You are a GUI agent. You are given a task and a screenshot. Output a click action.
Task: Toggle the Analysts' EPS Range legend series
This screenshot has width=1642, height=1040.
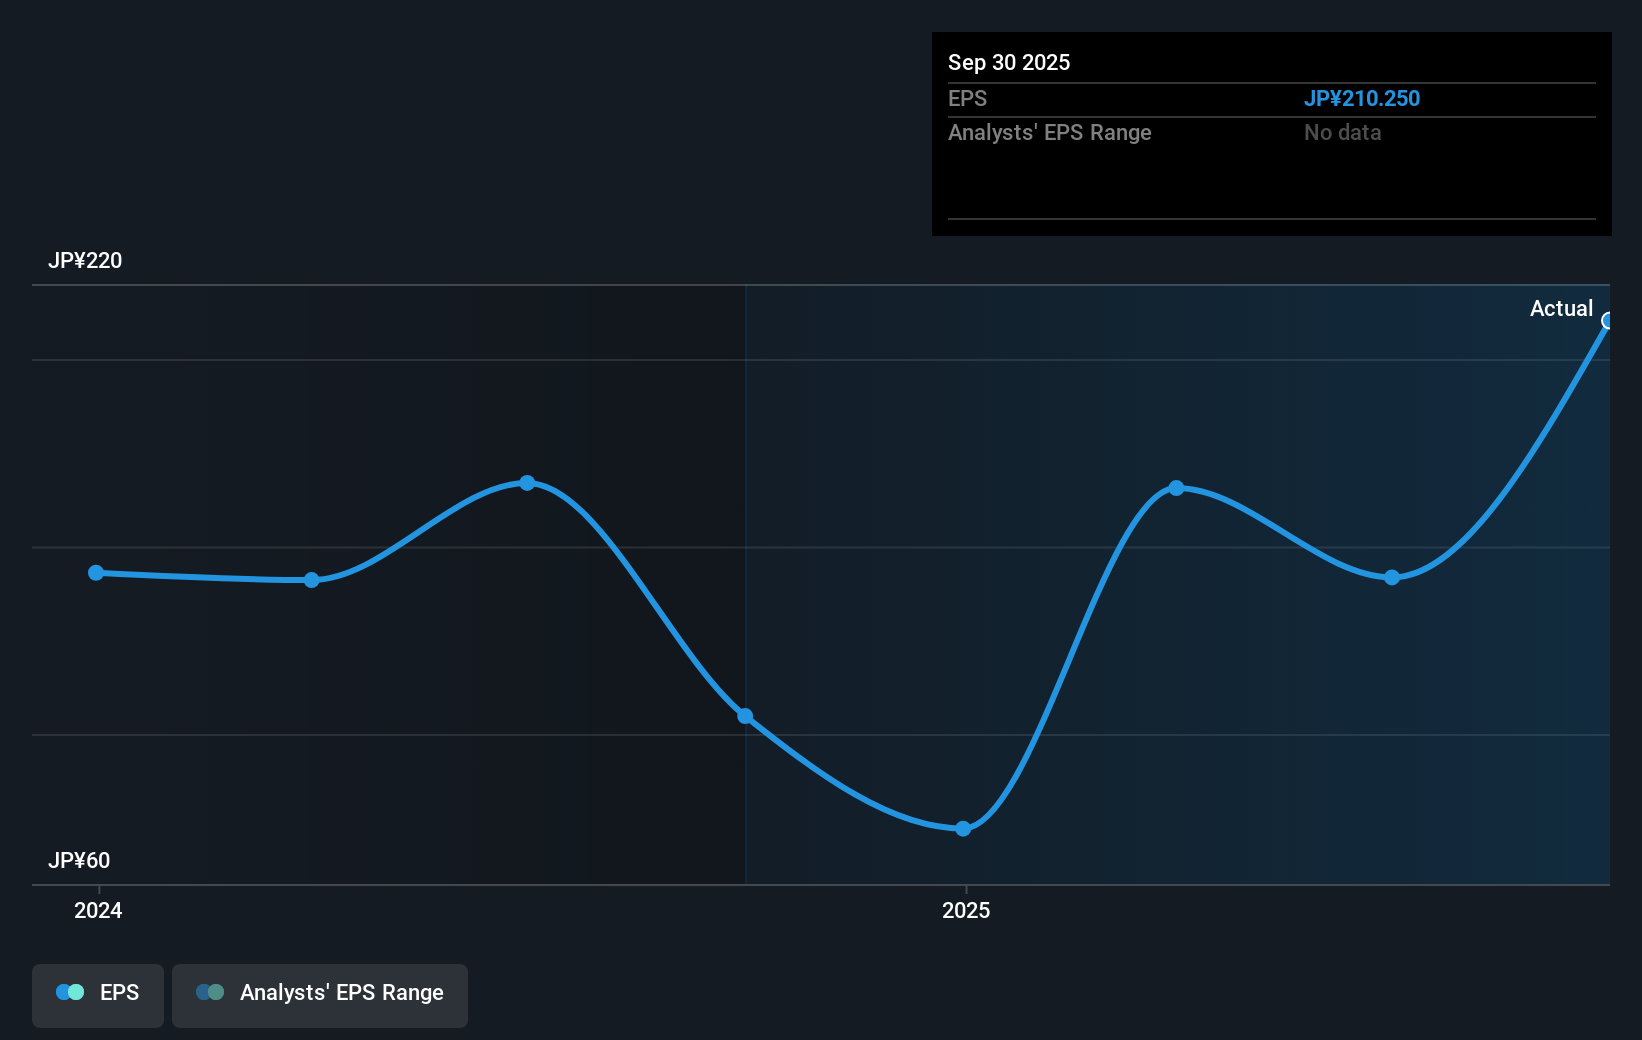coord(320,995)
